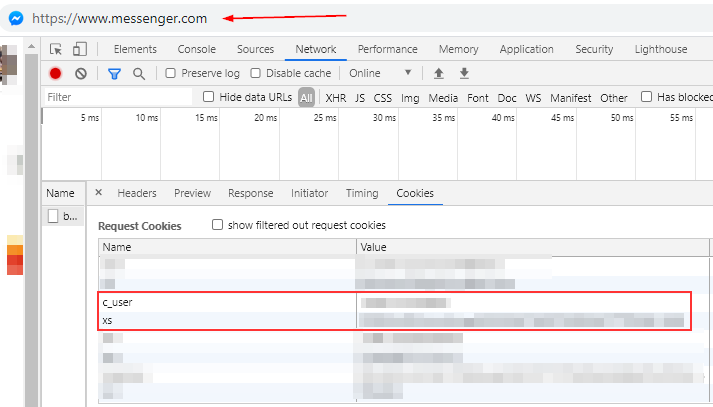The height and width of the screenshot is (407, 713).
Task: Filter requests by JS type
Action: pos(360,98)
